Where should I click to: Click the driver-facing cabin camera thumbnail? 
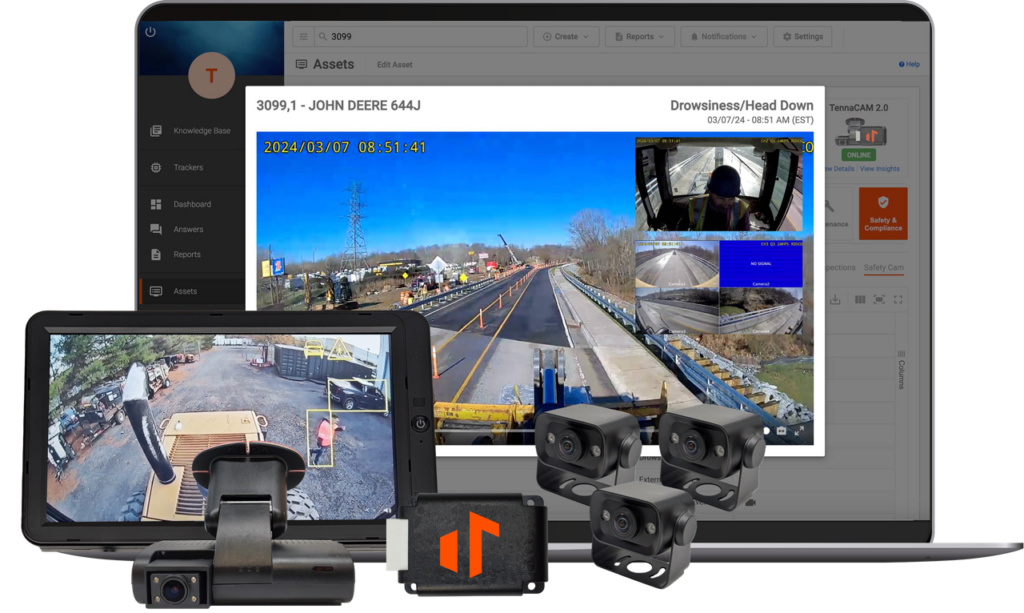[x=719, y=184]
